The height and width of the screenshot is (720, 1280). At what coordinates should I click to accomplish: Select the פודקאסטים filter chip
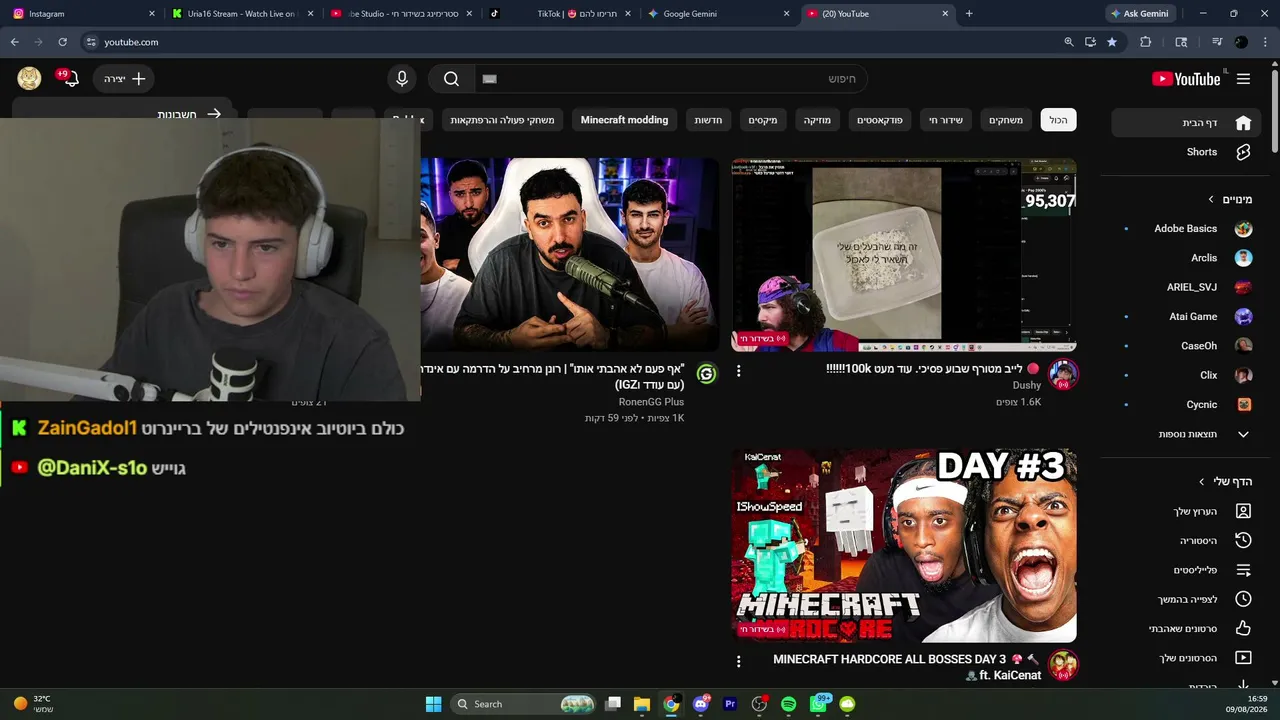(x=879, y=120)
